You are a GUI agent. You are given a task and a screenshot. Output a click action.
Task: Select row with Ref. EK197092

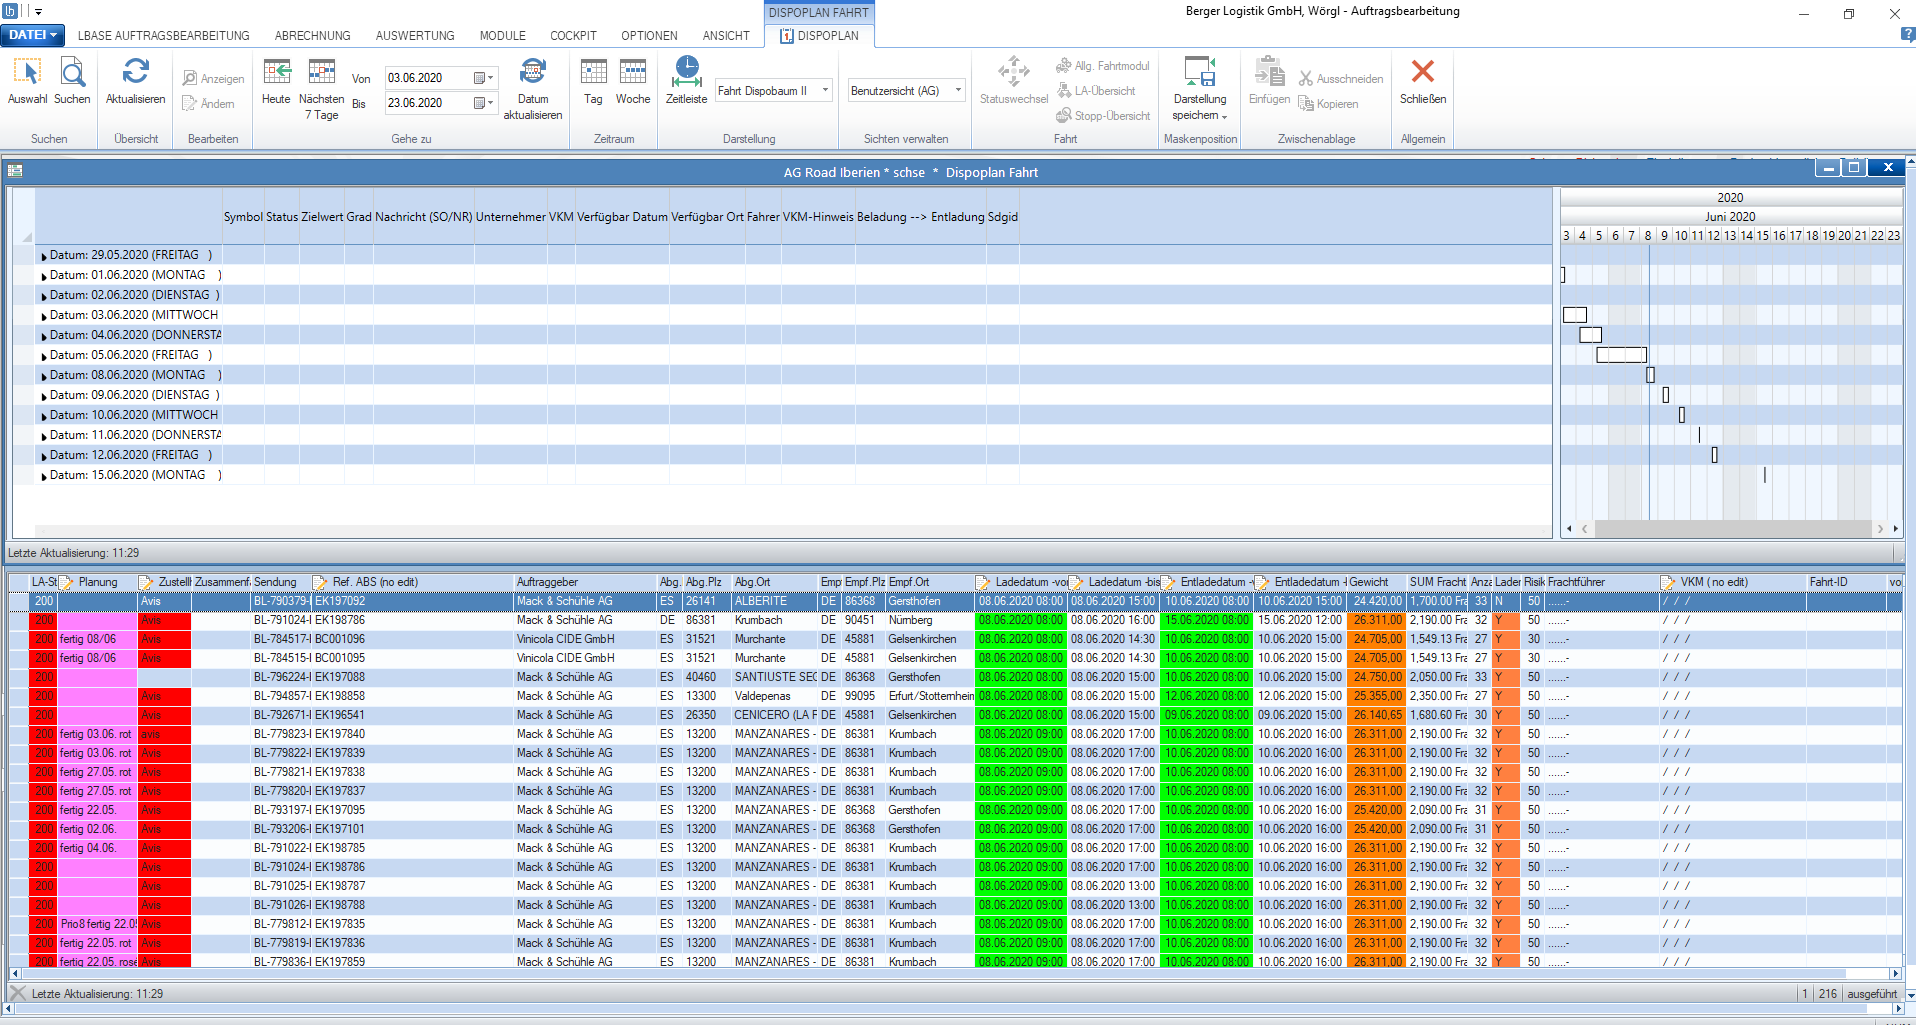coord(955,601)
